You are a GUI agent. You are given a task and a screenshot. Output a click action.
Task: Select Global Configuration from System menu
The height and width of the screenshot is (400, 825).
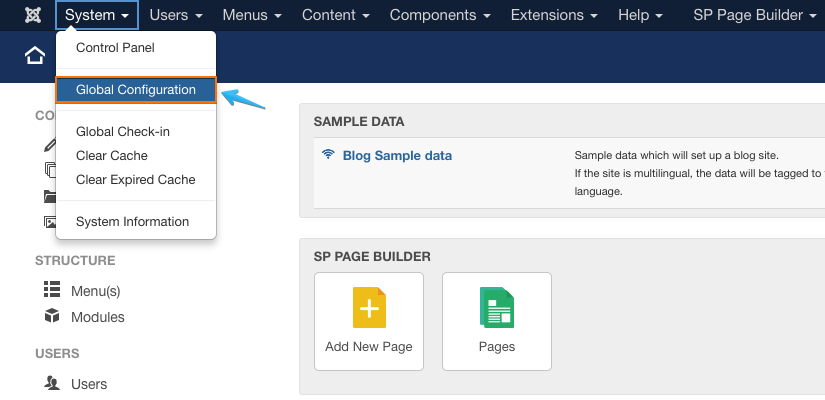point(136,90)
